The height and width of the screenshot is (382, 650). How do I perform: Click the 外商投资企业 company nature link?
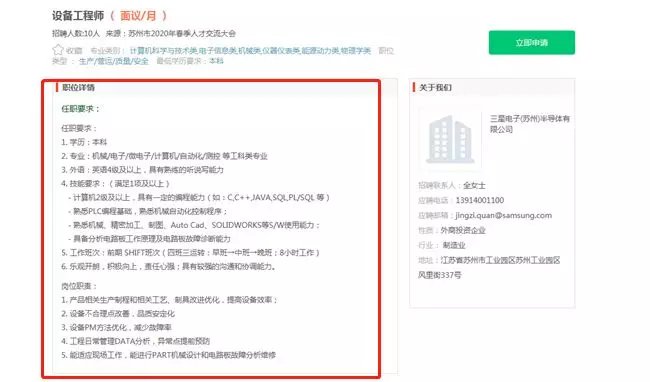[x=463, y=230]
